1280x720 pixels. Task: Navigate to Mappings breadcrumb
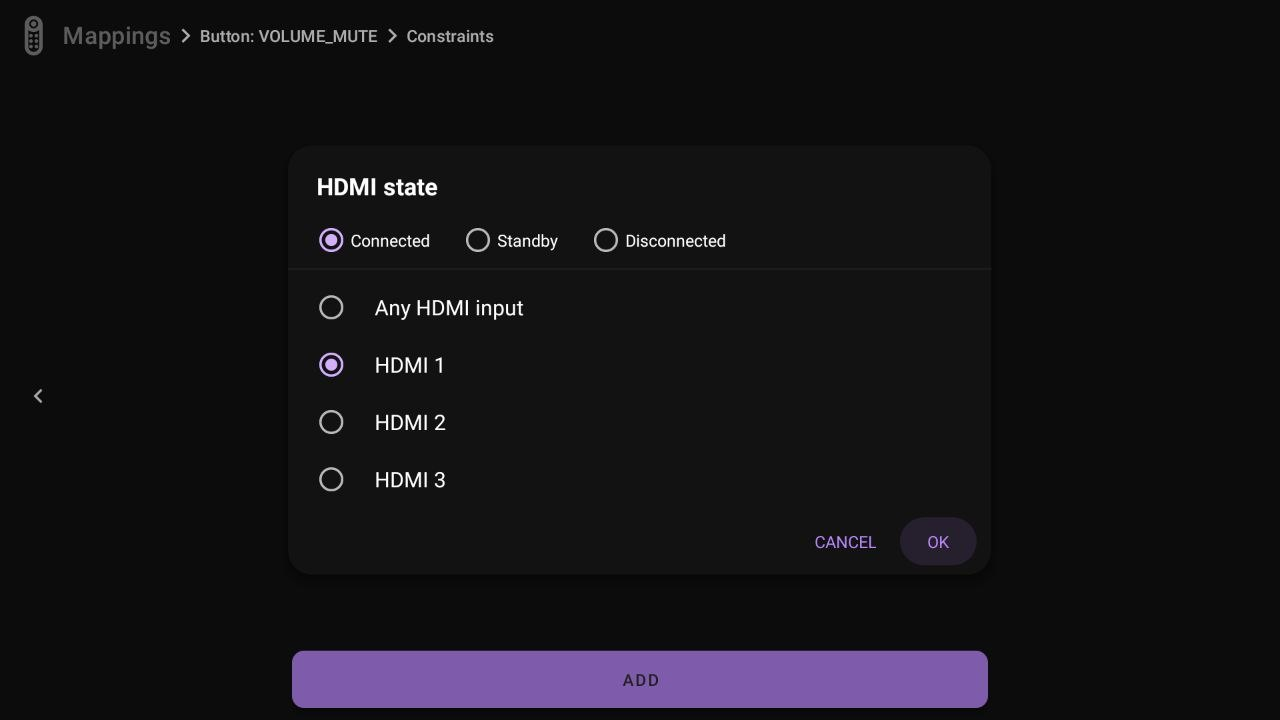tap(116, 36)
